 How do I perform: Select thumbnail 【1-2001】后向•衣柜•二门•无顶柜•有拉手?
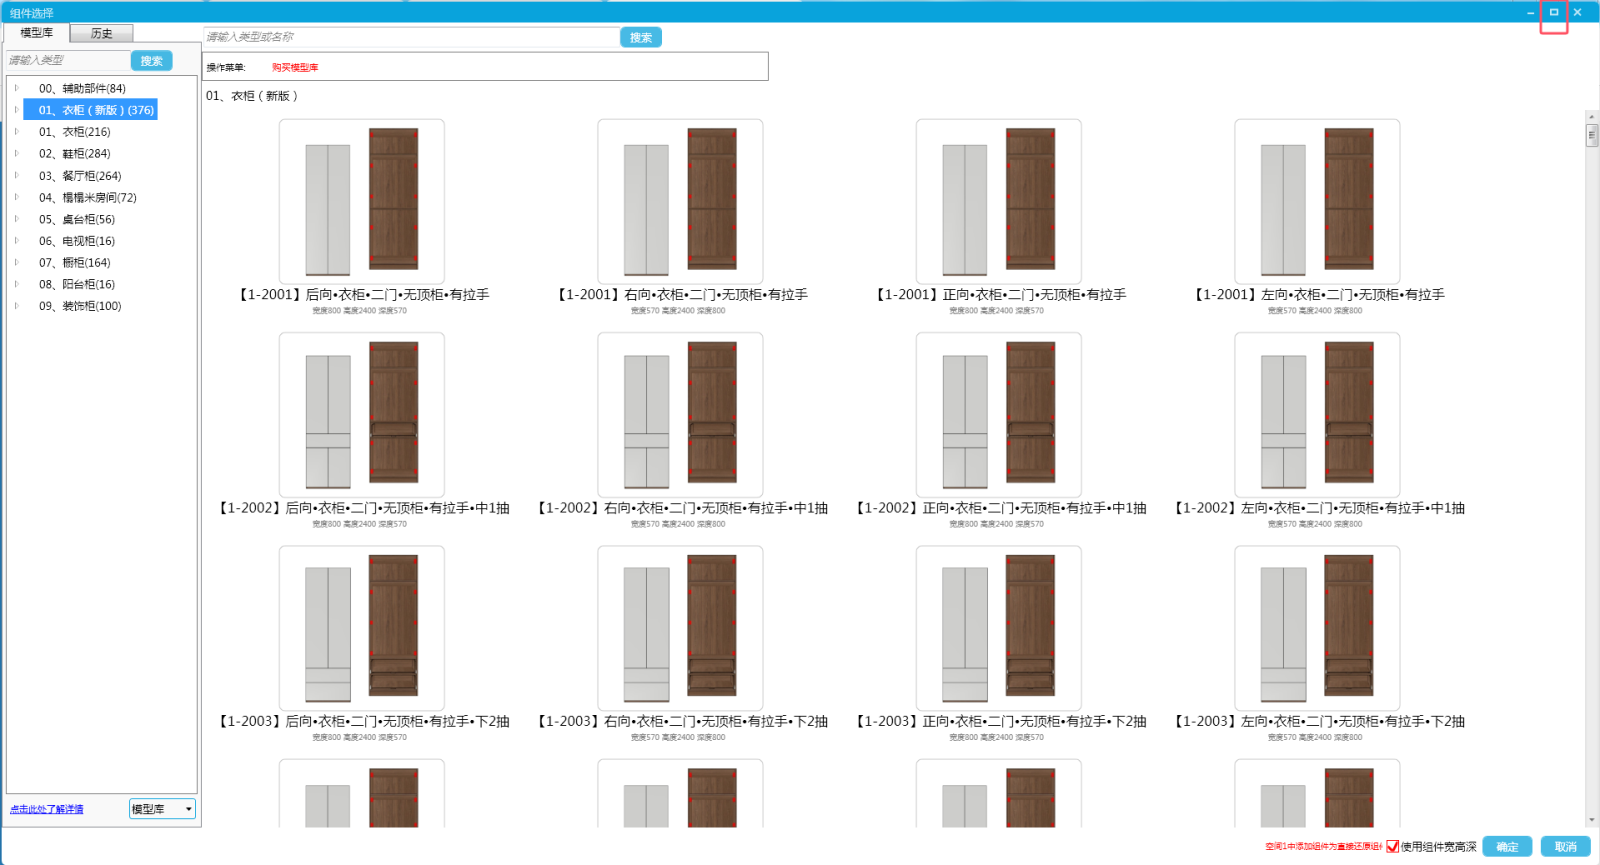(361, 201)
